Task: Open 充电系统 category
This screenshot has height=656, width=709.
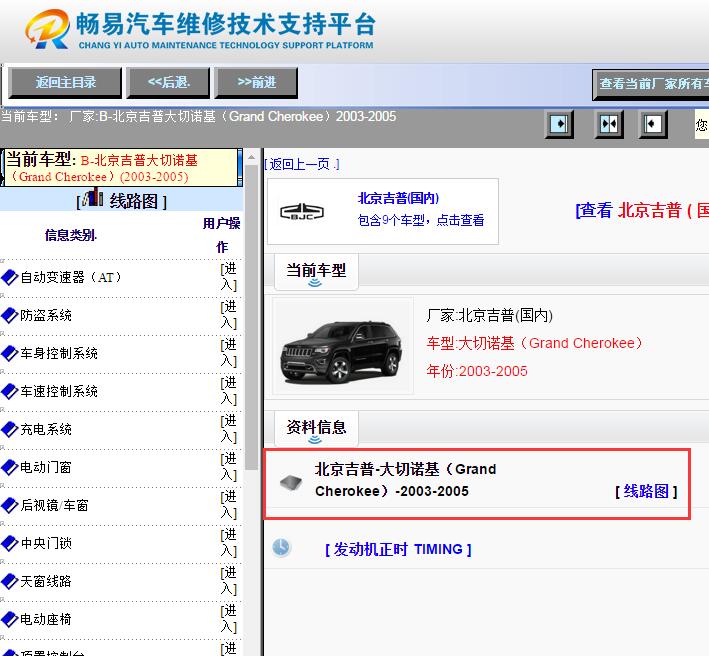Action: point(46,429)
